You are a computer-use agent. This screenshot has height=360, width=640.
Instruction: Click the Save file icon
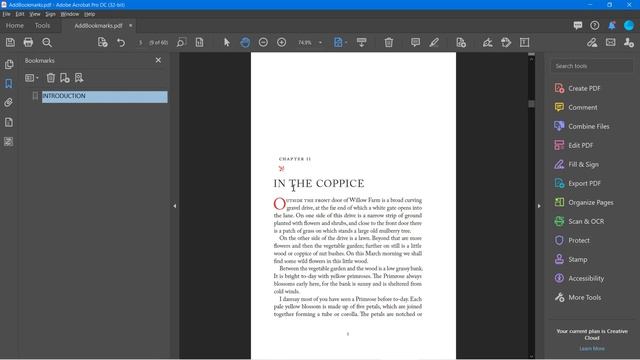10,42
